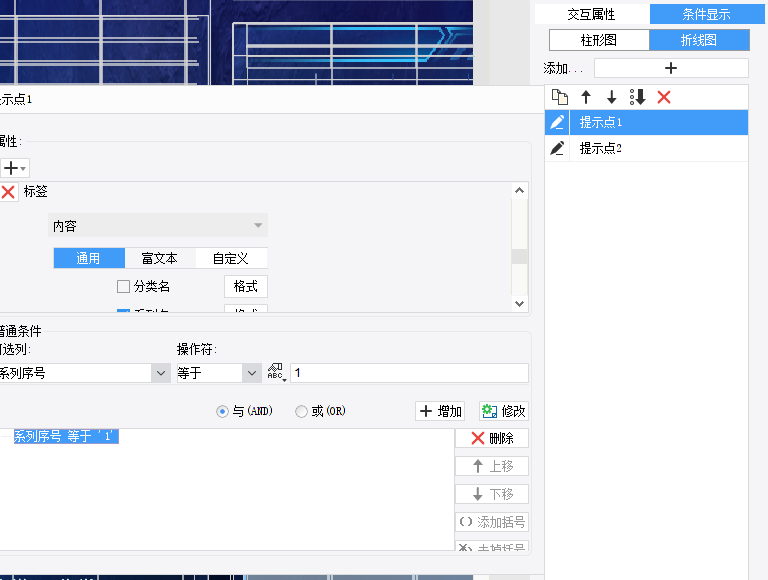Image resolution: width=768 pixels, height=580 pixels.
Task: Move the selected item down with the down arrow
Action: pyautogui.click(x=611, y=97)
